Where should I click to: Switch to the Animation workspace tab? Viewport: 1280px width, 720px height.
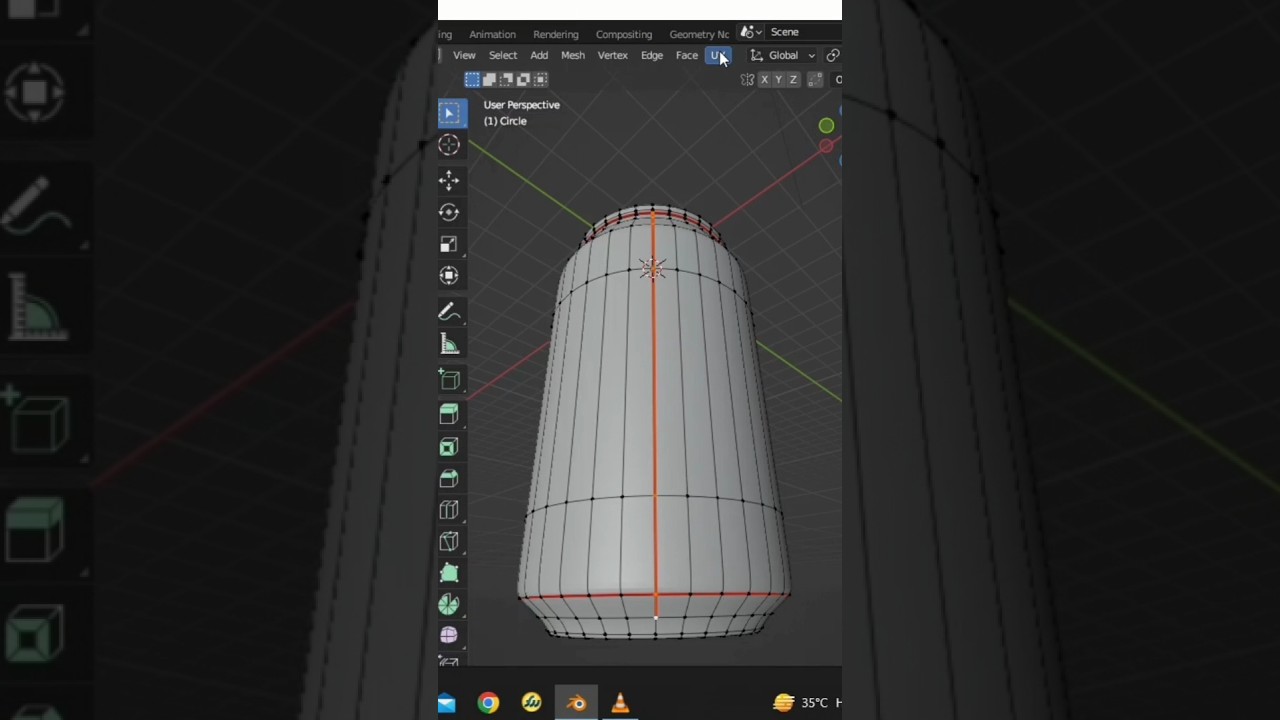tap(493, 35)
